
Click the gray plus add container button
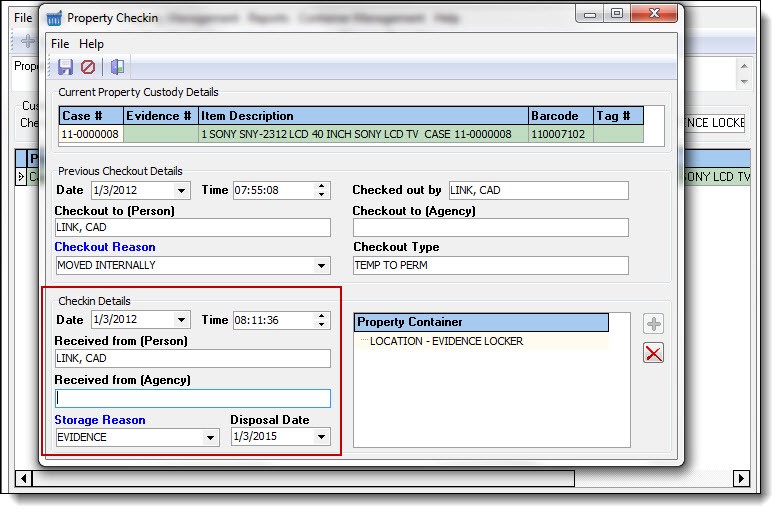[x=654, y=324]
